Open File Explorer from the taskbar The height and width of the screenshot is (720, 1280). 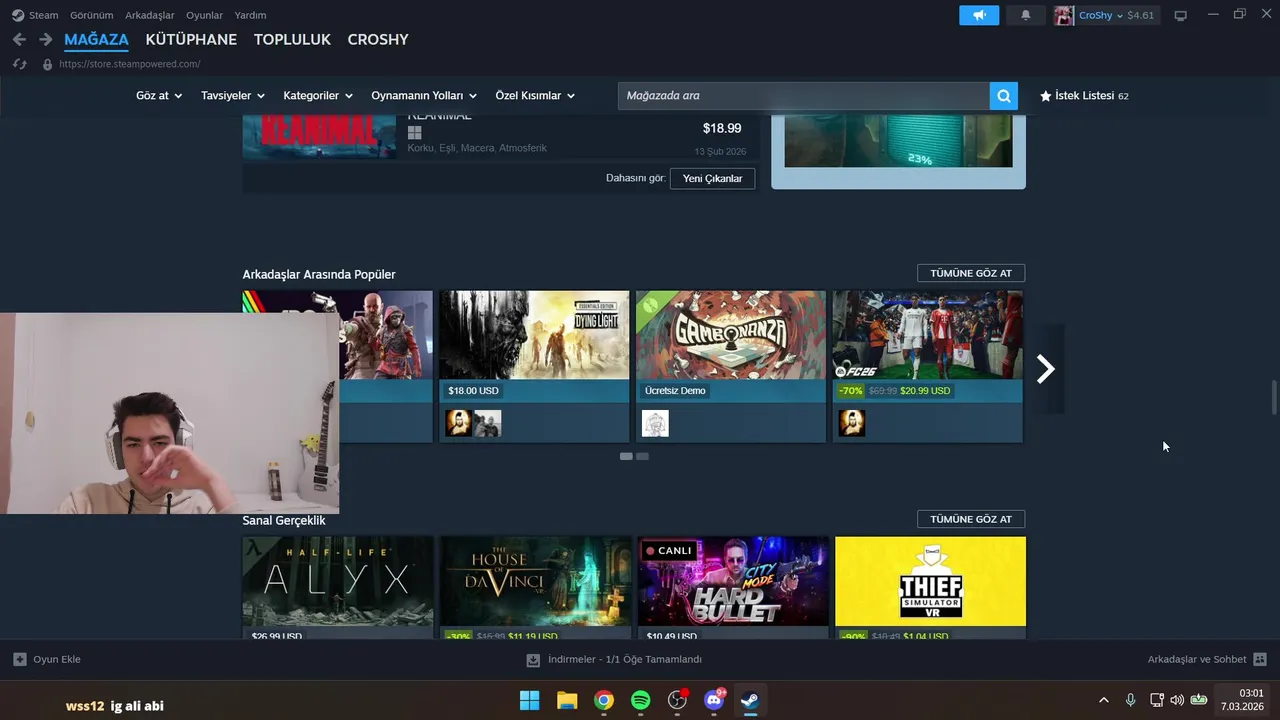567,700
